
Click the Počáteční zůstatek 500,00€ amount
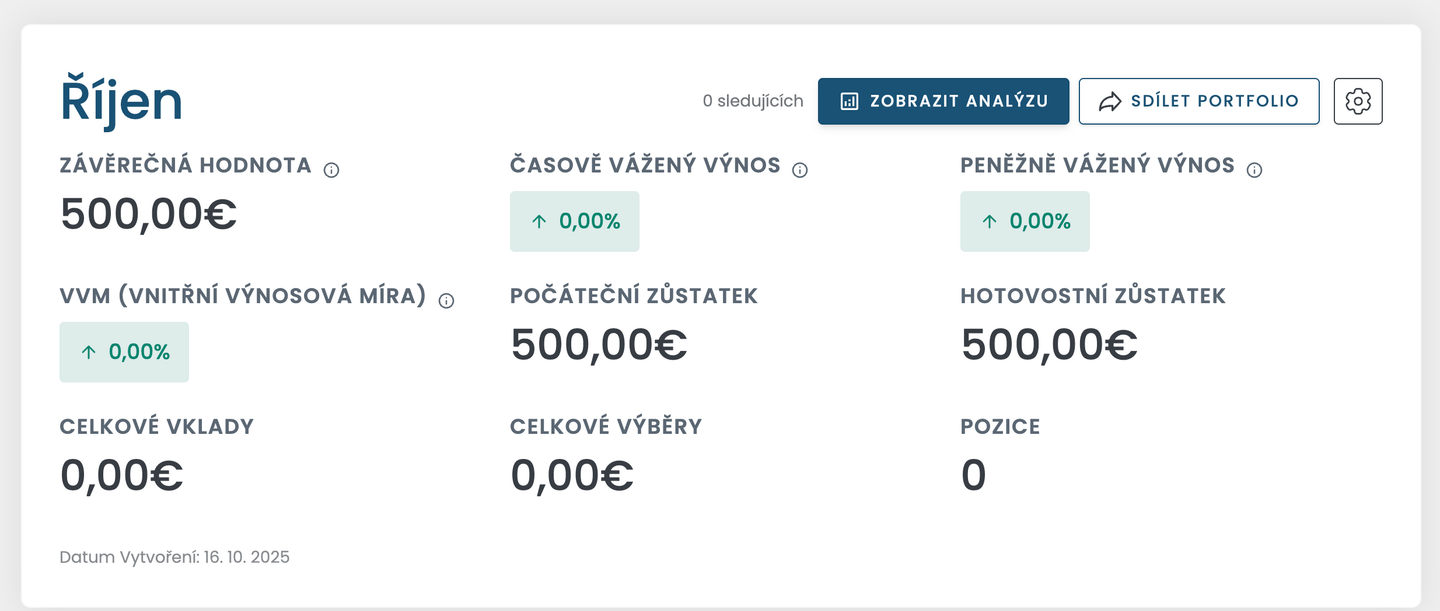tap(599, 344)
